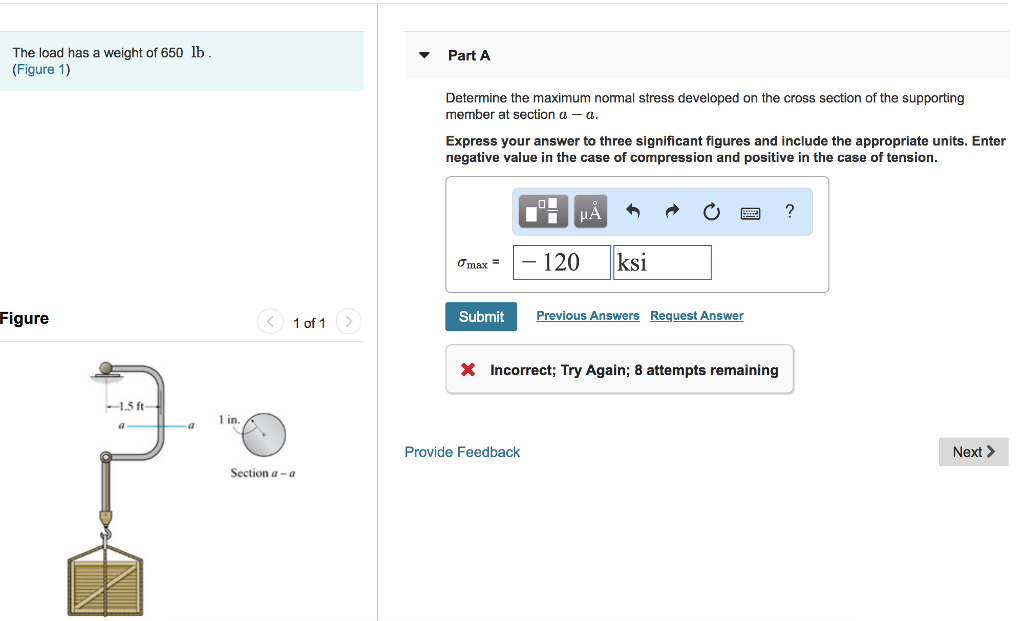
Task: Click the question mark help icon
Action: pos(790,211)
